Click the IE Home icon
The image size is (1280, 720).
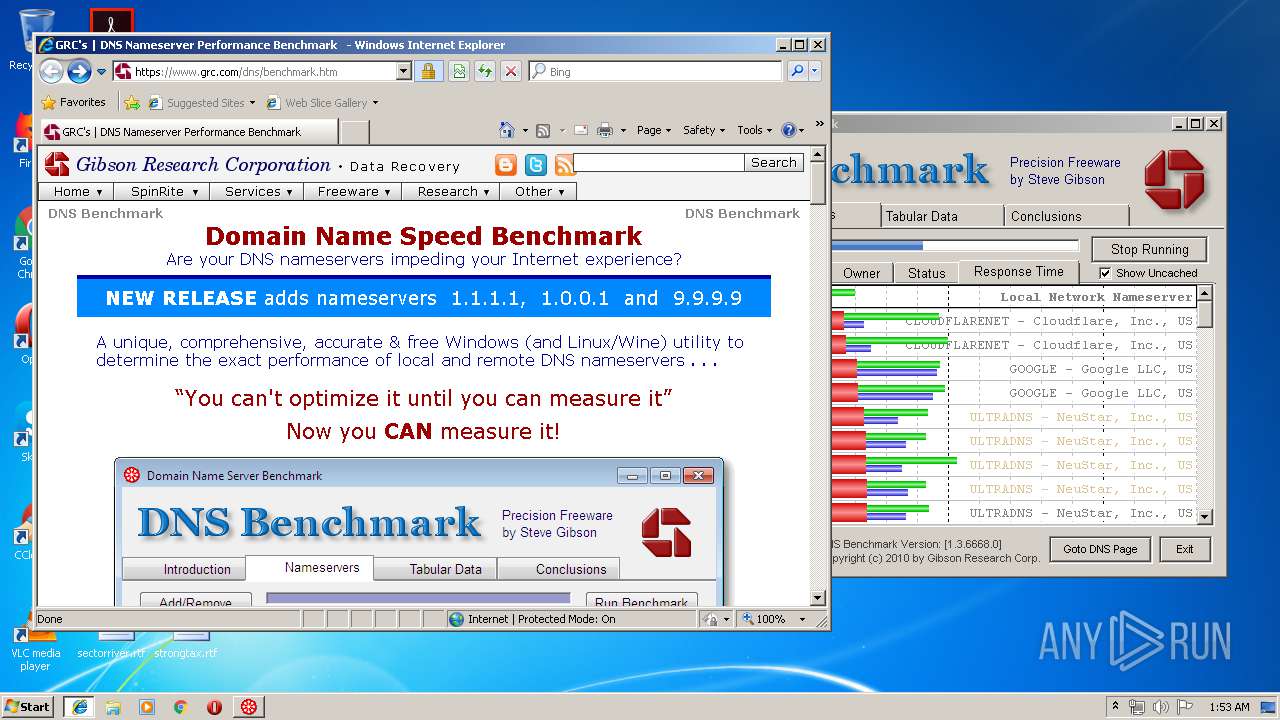(x=507, y=130)
